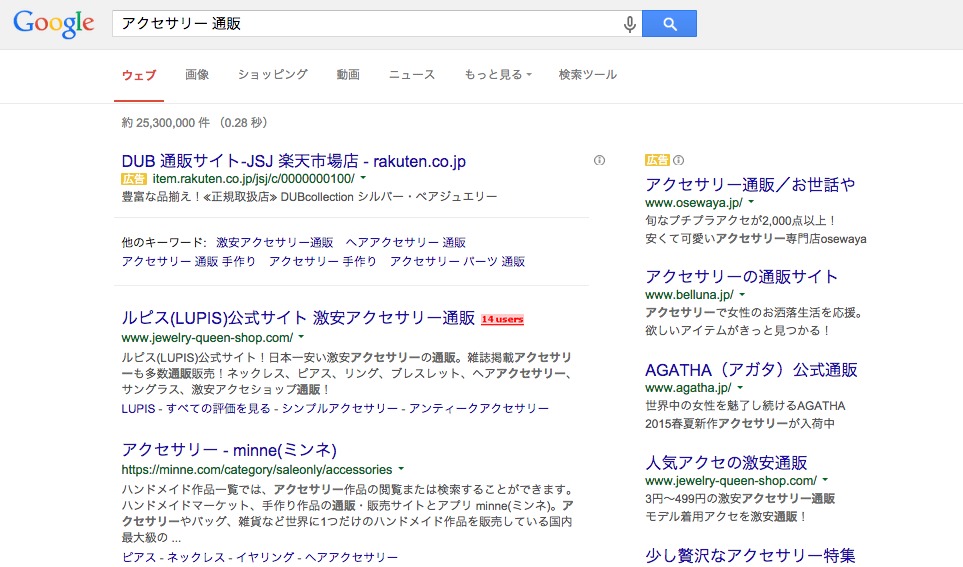Open info icon next to sidebar 広告 label
The width and height of the screenshot is (963, 567).
coord(679,160)
